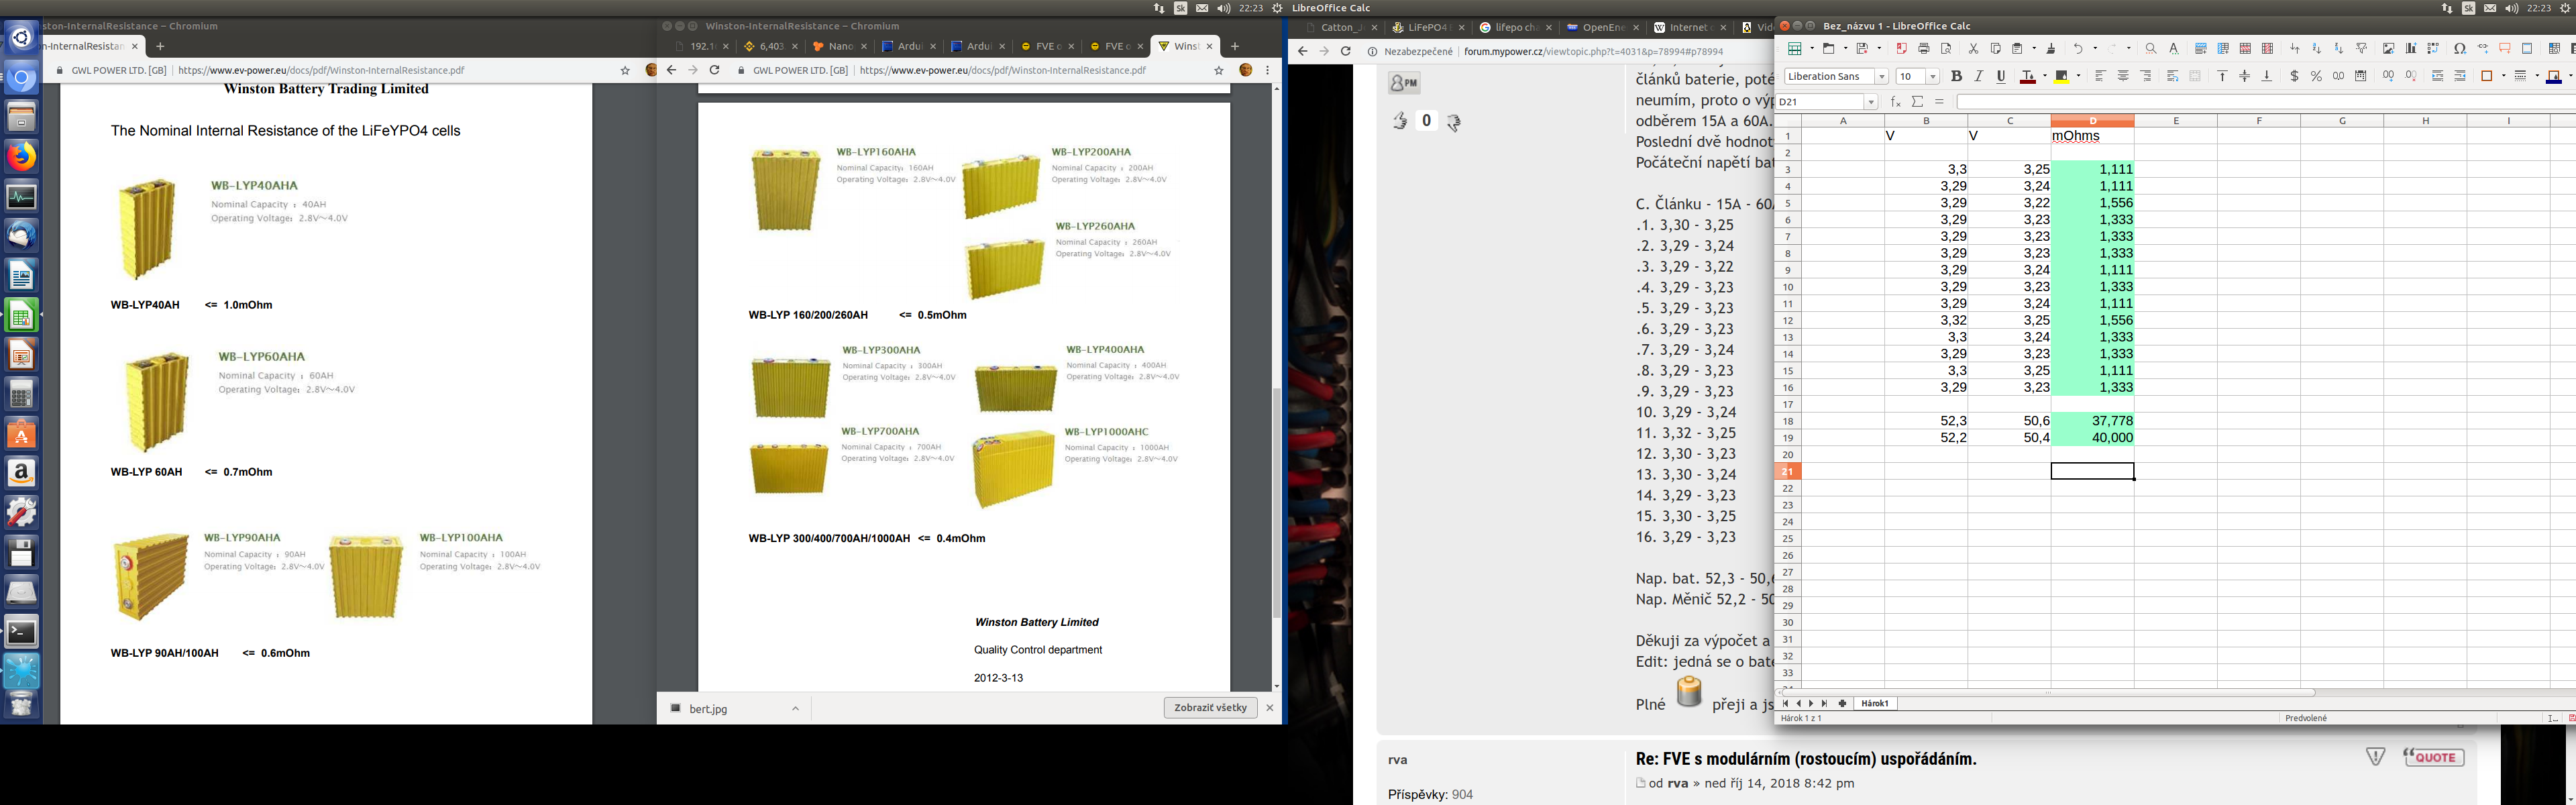Switch to the bert.jpg download item
This screenshot has width=2576, height=805.
708,709
